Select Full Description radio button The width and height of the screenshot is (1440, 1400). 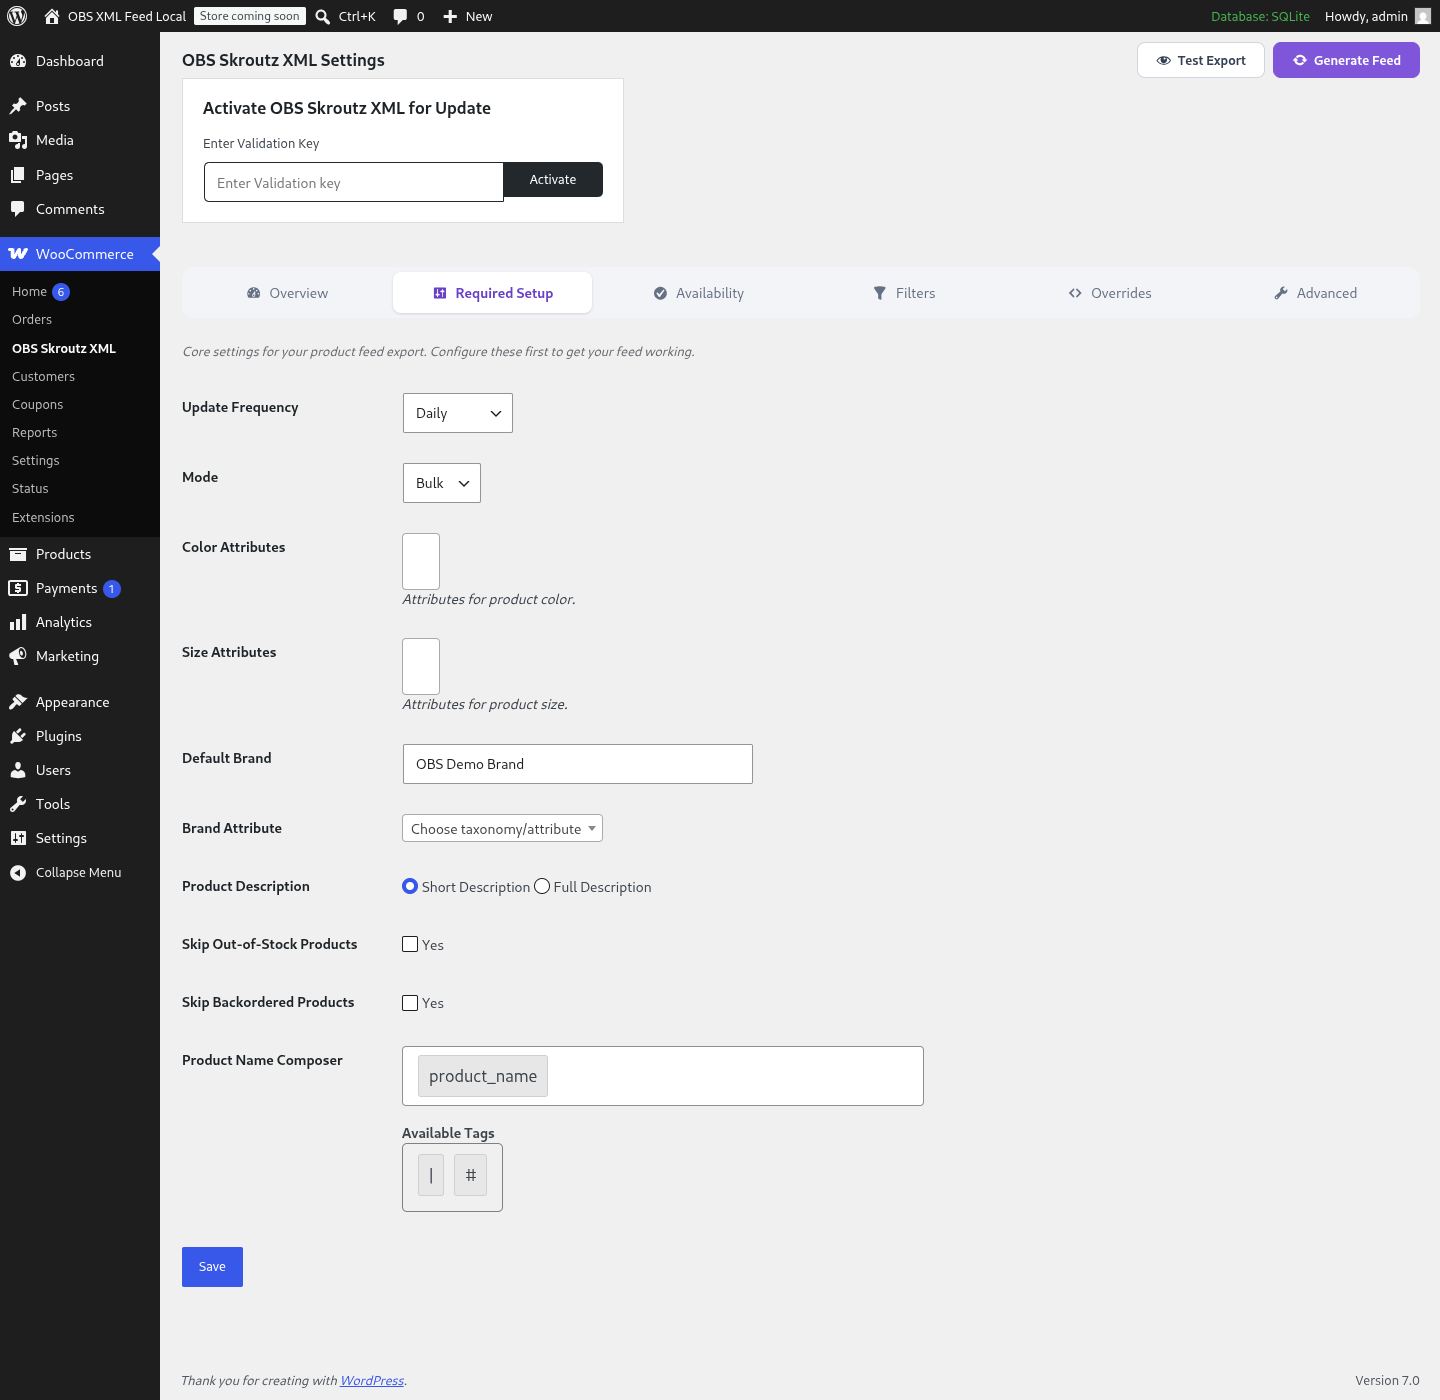pyautogui.click(x=542, y=886)
